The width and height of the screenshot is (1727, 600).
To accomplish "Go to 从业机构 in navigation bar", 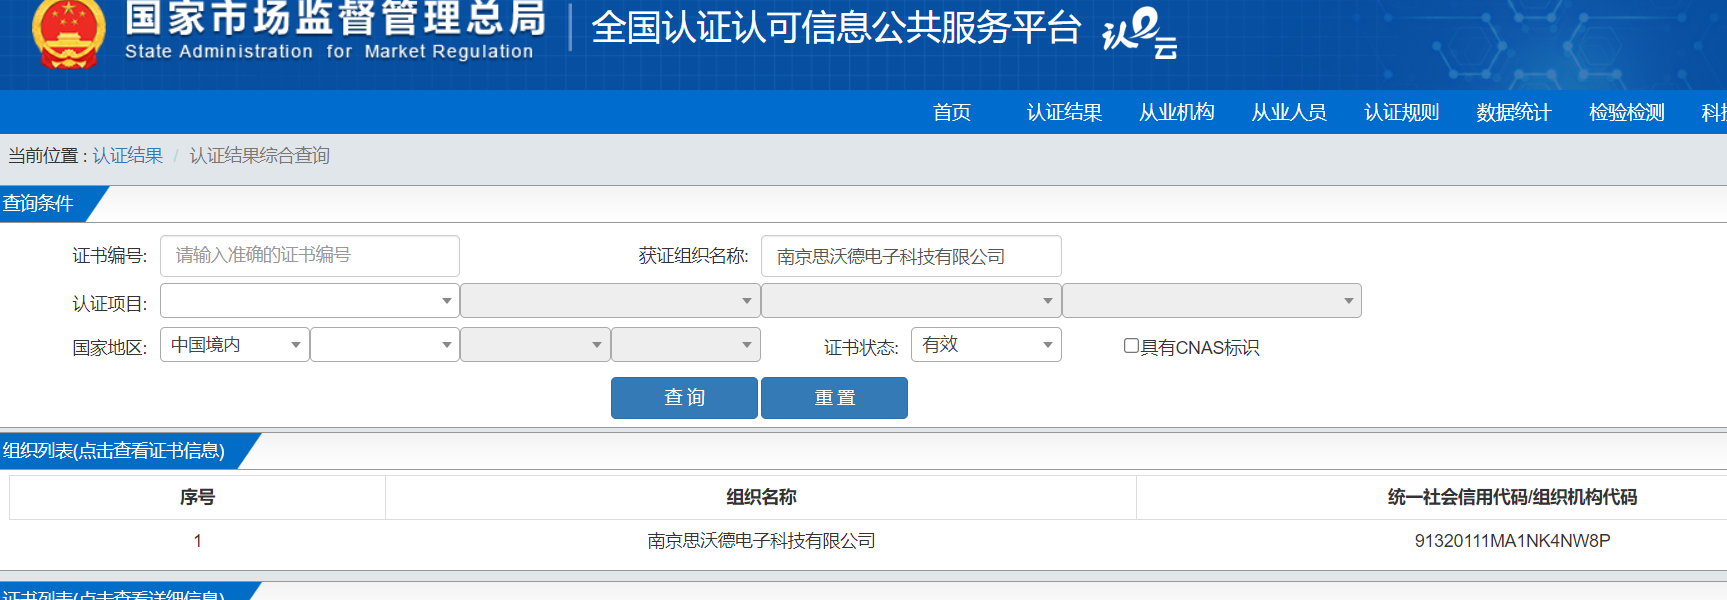I will 1177,112.
